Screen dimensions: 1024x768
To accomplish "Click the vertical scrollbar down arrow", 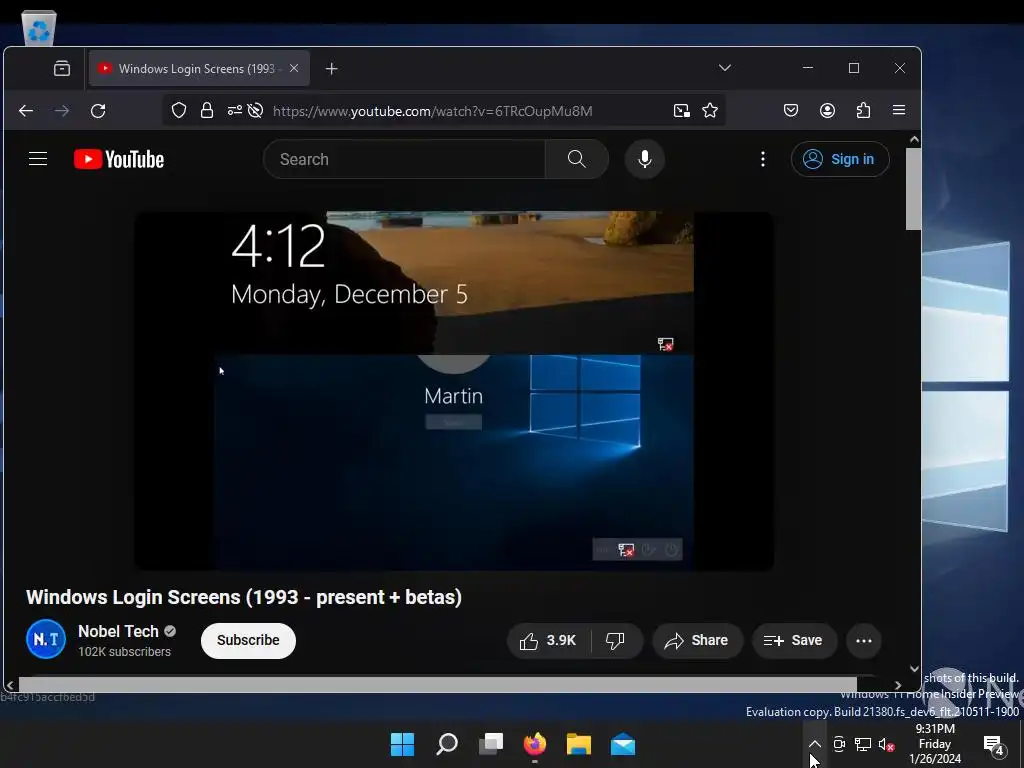I will pyautogui.click(x=914, y=669).
